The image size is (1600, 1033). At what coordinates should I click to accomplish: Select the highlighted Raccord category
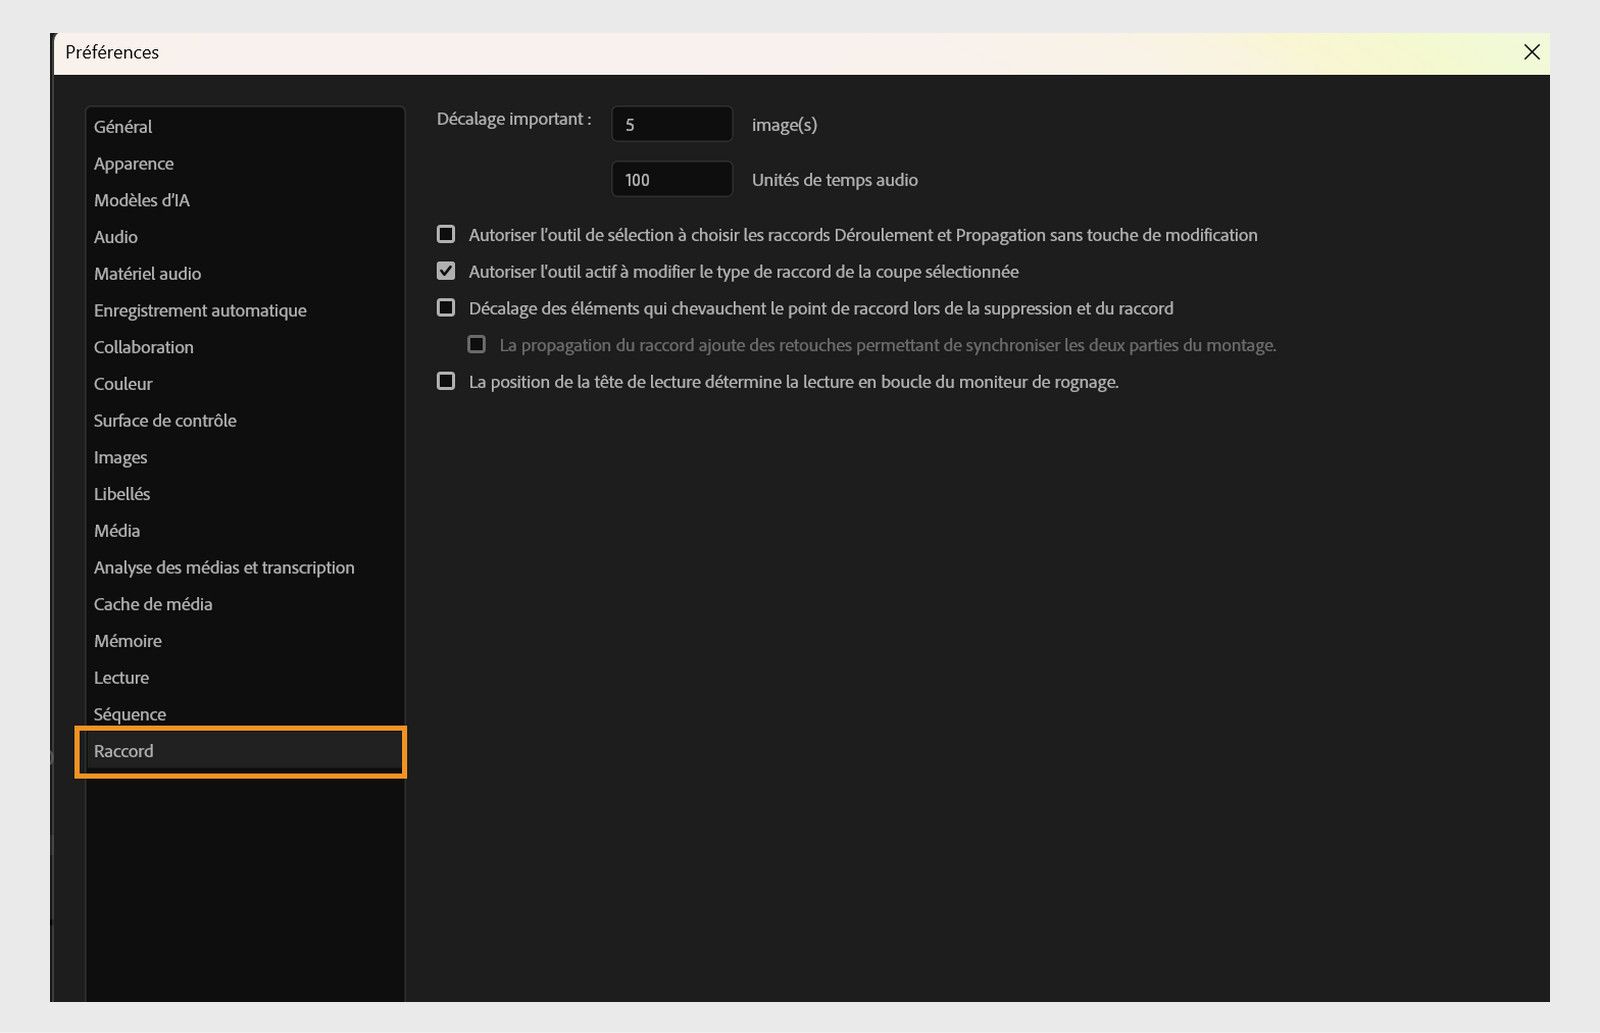123,751
